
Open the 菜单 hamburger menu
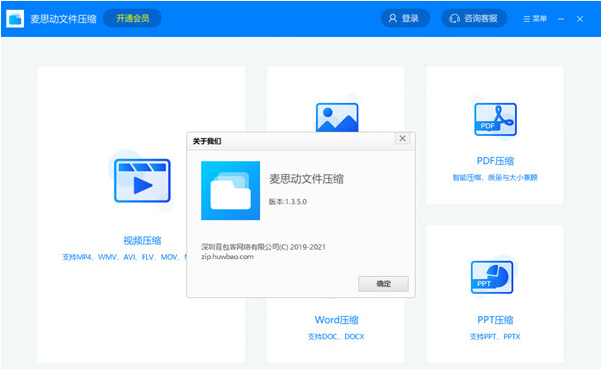pos(535,19)
